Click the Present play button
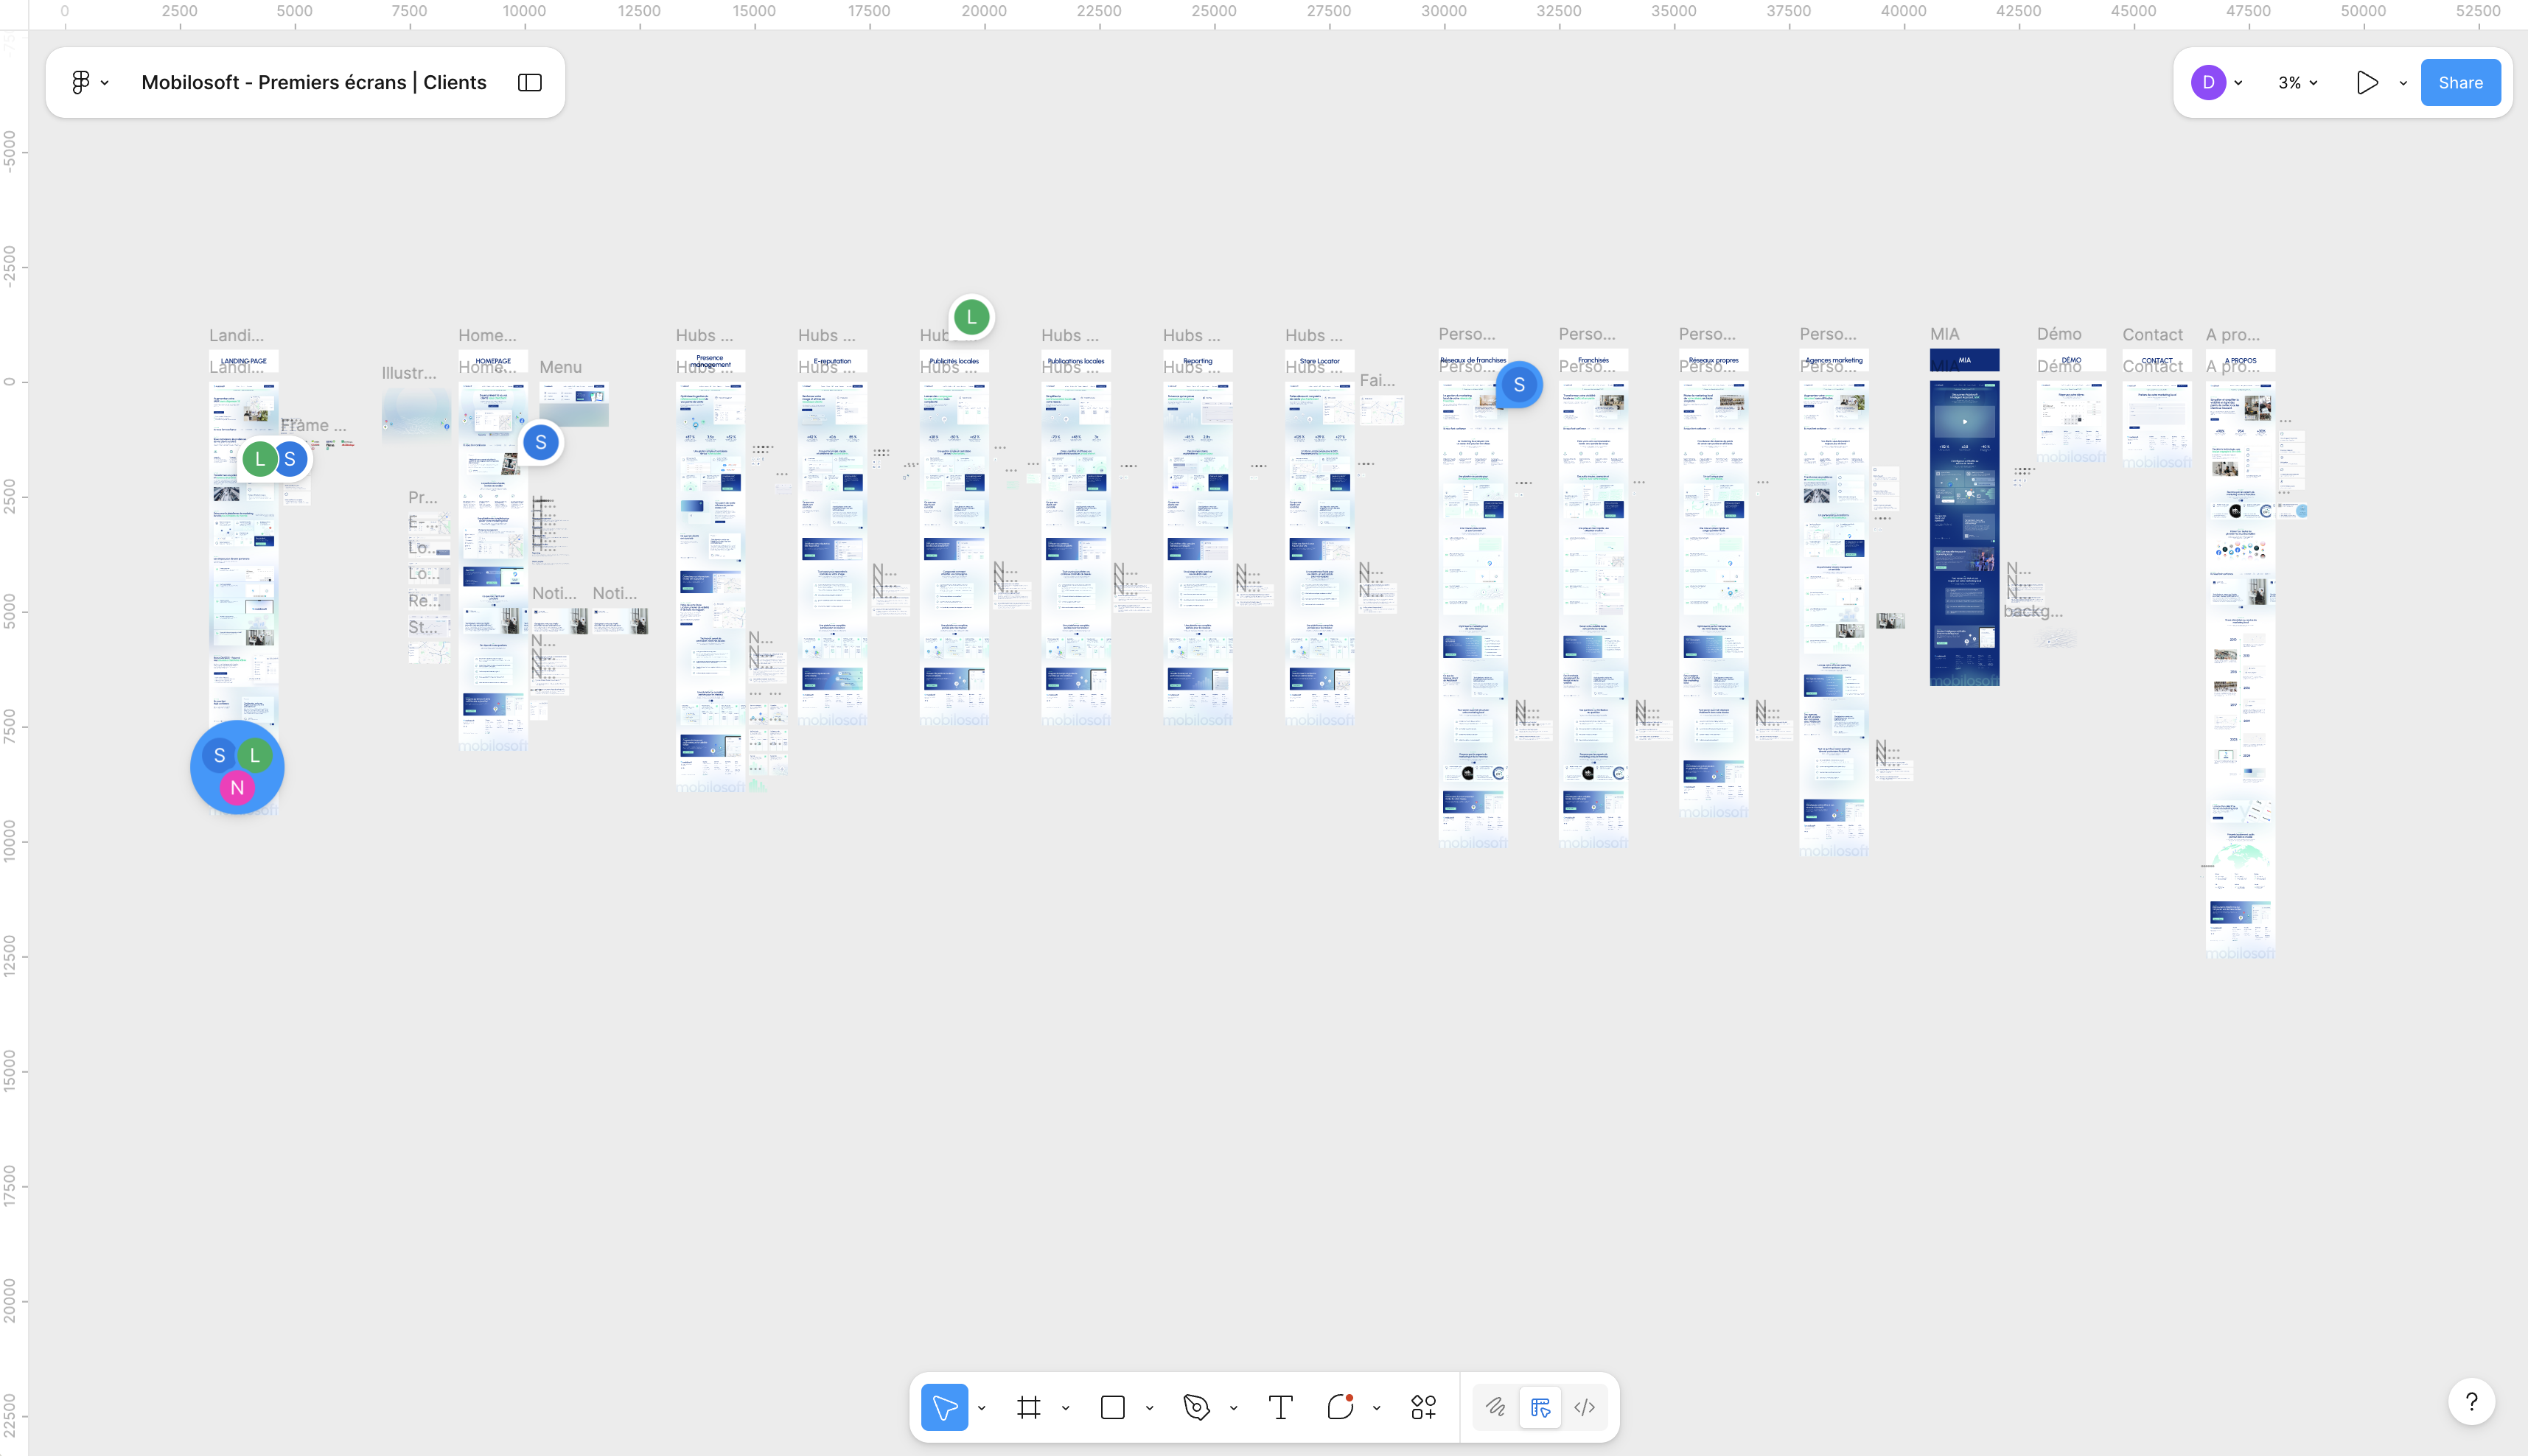The image size is (2528, 1456). tap(2366, 83)
